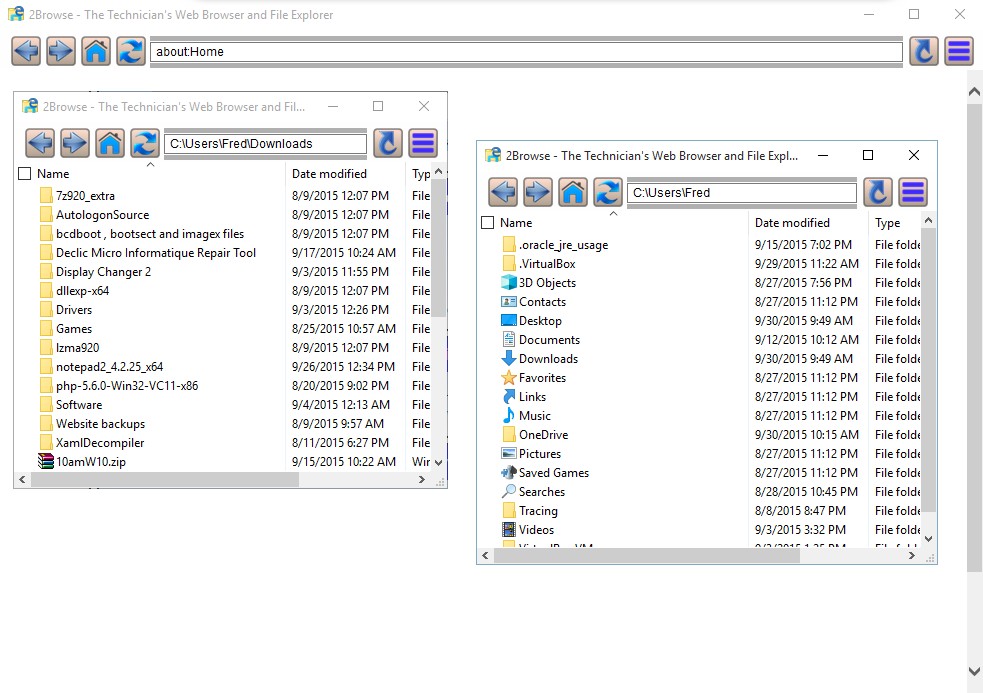983x693 pixels.
Task: Click the Forward arrow in the main toolbar
Action: click(61, 51)
